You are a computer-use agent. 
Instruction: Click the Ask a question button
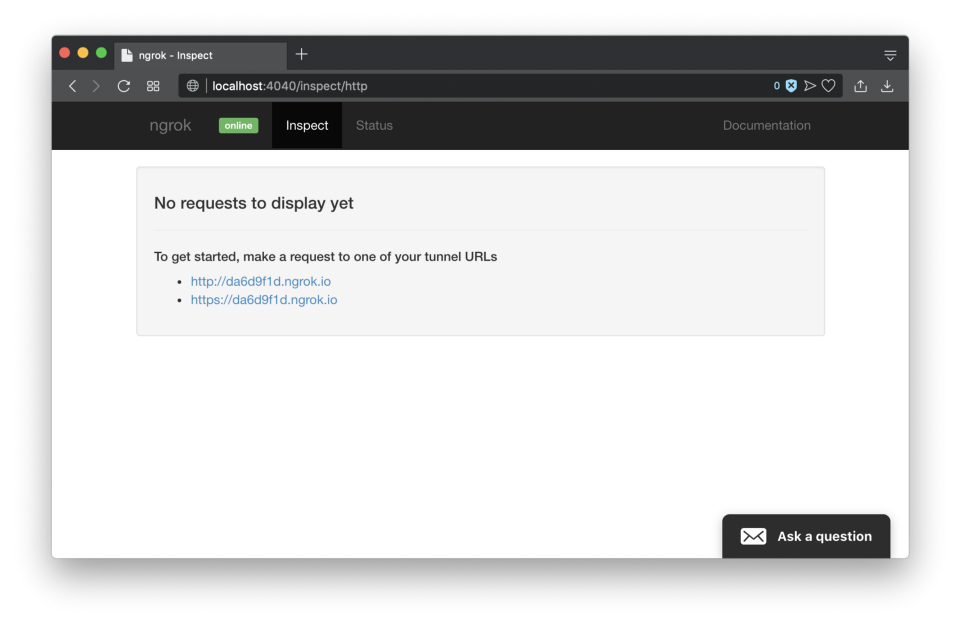point(806,536)
